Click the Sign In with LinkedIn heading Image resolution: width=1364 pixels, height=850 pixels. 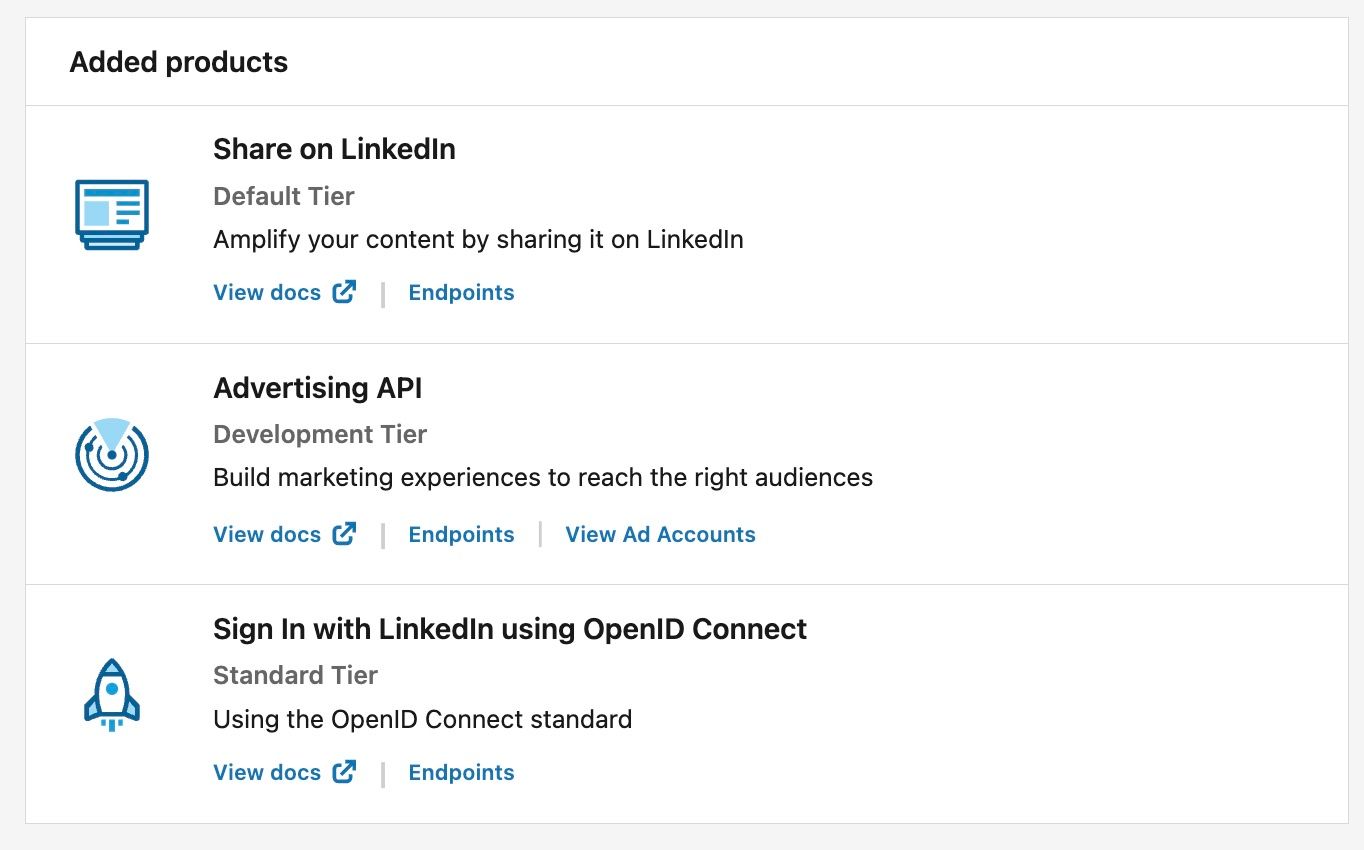(510, 629)
